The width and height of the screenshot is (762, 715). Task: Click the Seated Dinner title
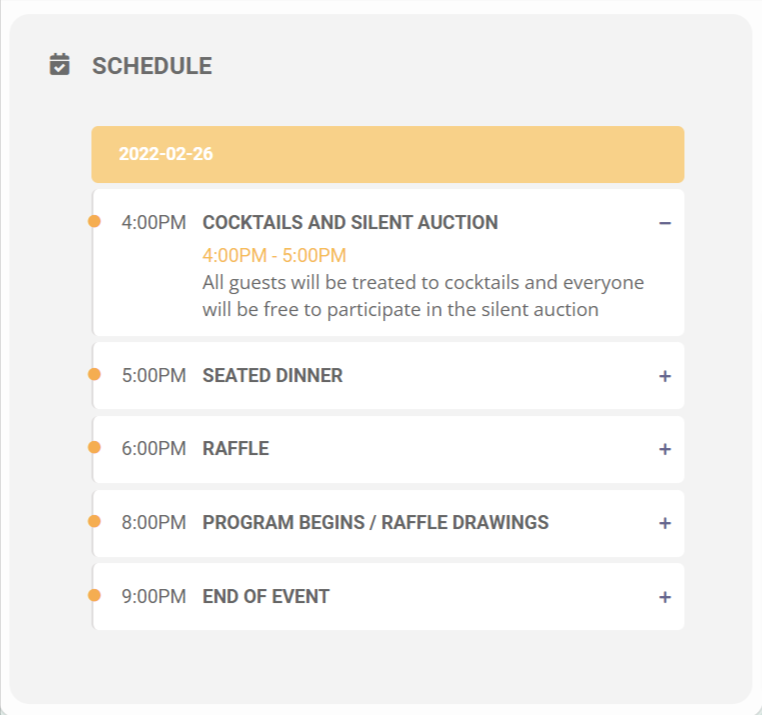pyautogui.click(x=273, y=376)
